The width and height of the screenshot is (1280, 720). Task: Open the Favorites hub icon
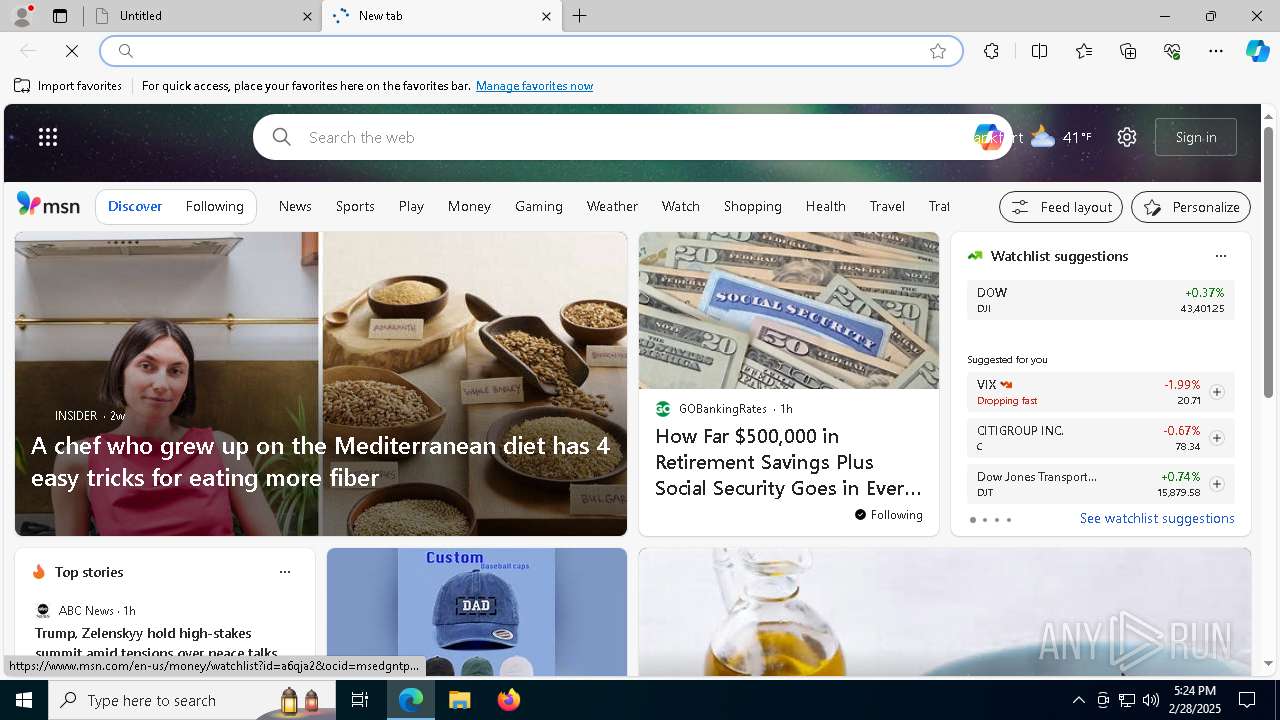[1084, 51]
